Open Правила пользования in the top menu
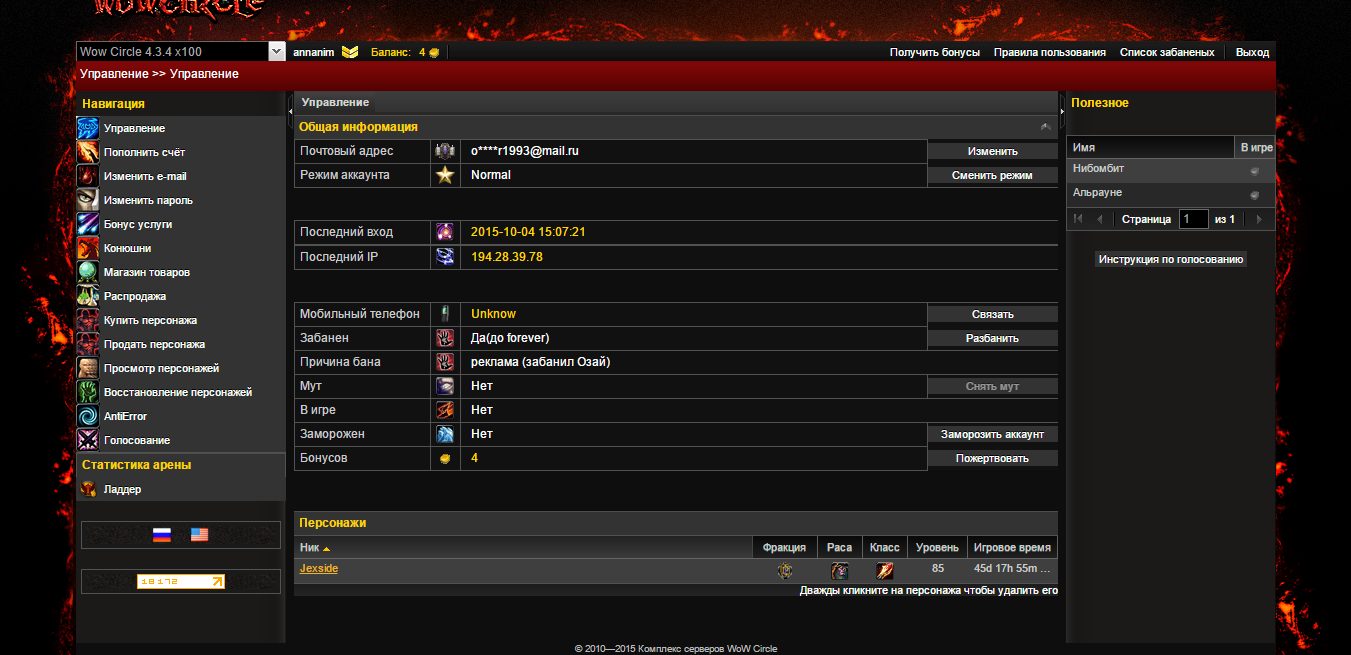The image size is (1351, 655). [x=1049, y=52]
